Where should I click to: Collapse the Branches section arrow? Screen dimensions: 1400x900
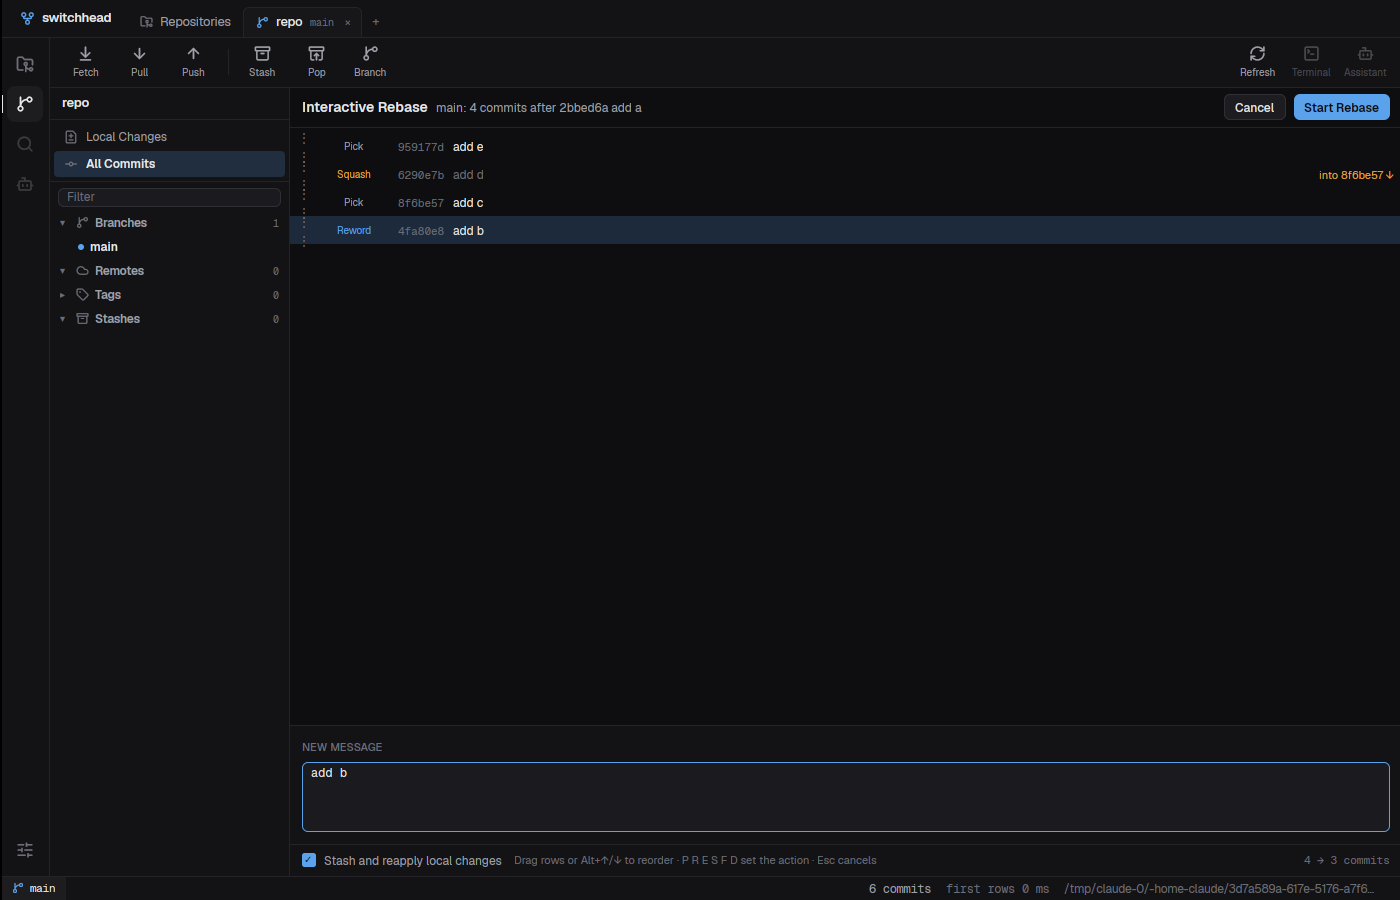(62, 223)
